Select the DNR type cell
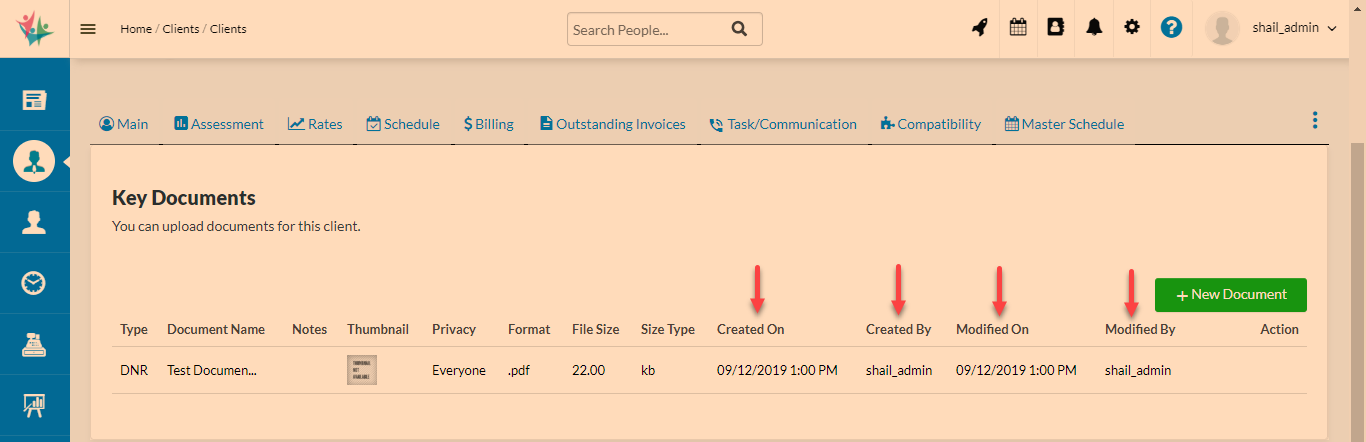1366x442 pixels. [x=134, y=370]
